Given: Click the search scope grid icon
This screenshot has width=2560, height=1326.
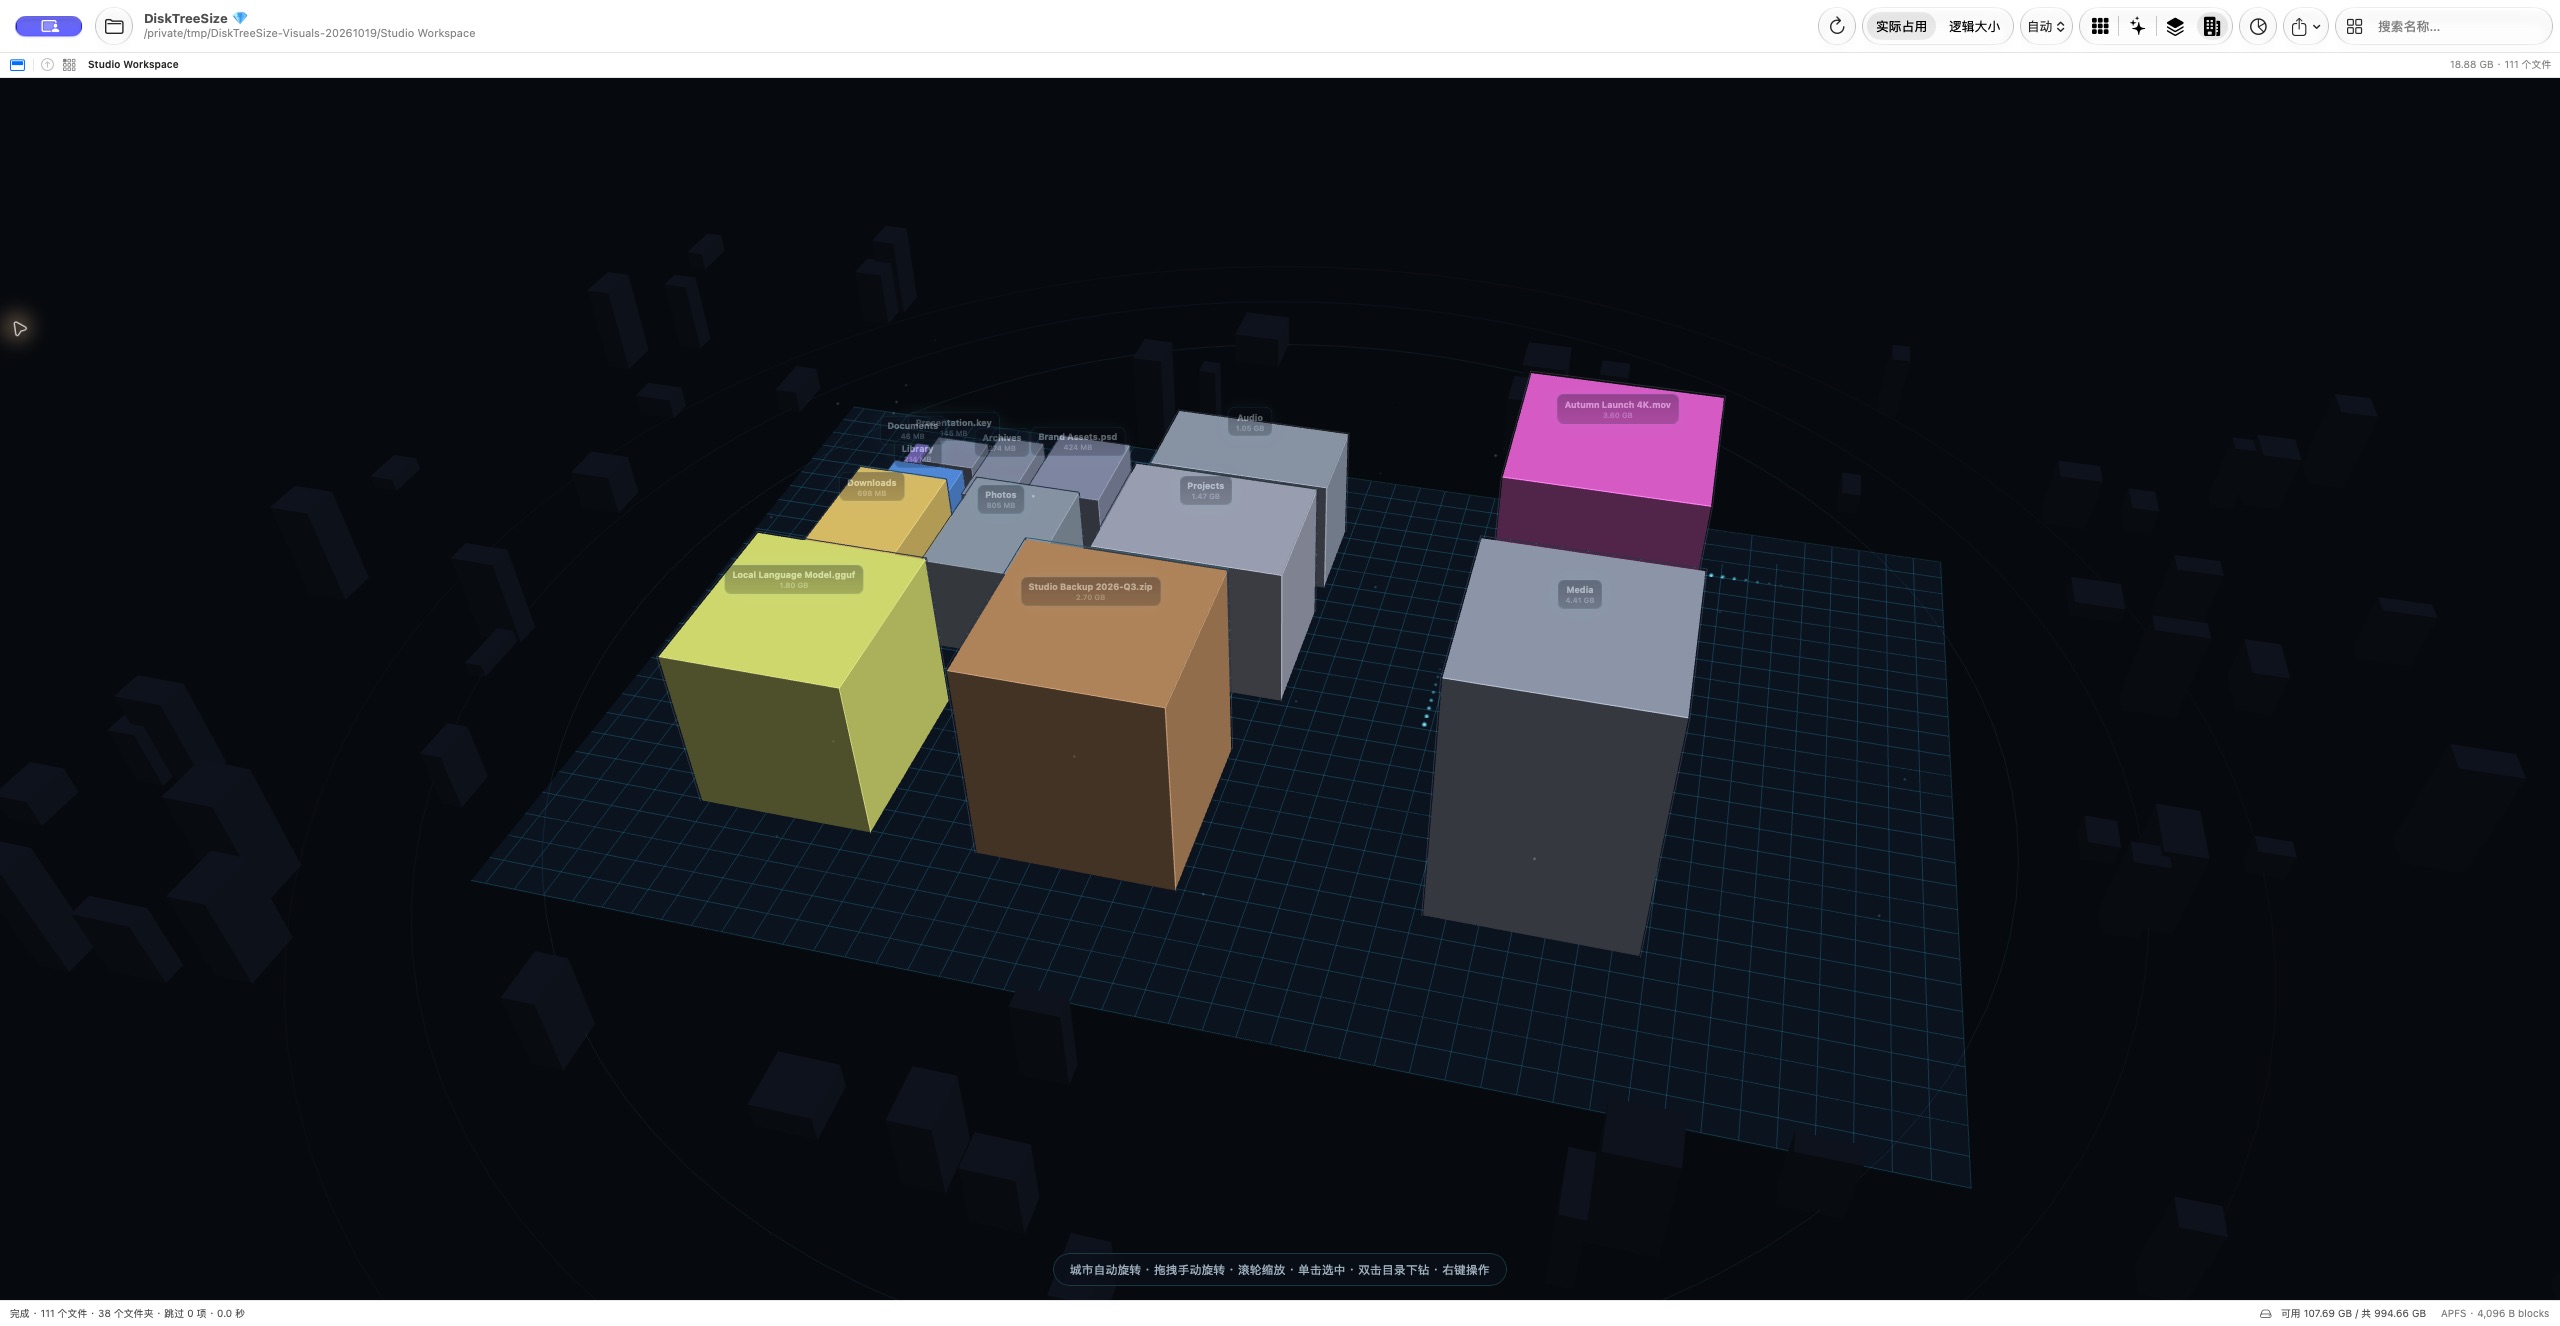Looking at the screenshot, I should click(2355, 26).
